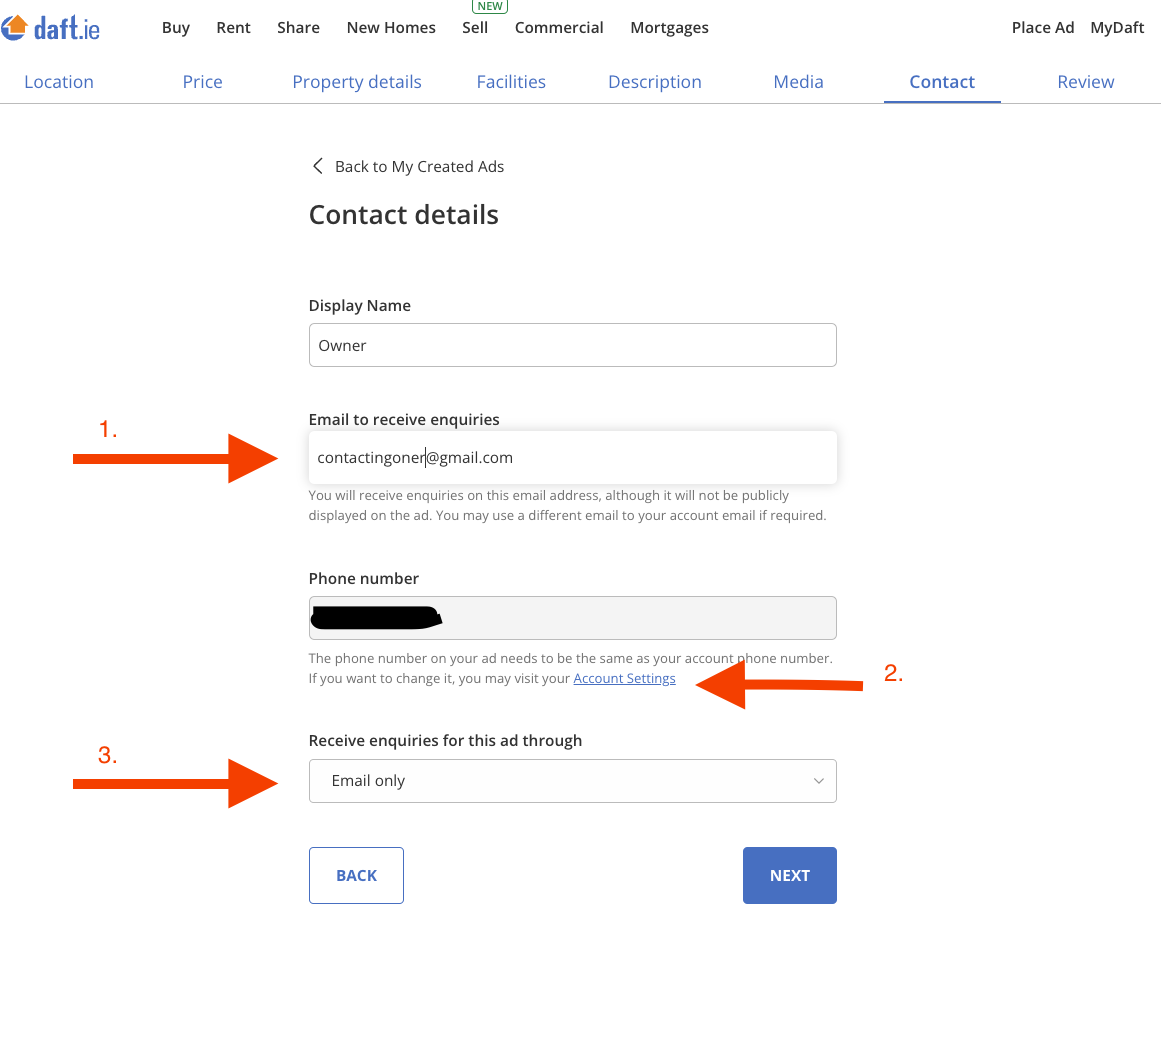Open the Mortgages navigation item
The image size is (1161, 1063).
point(669,27)
